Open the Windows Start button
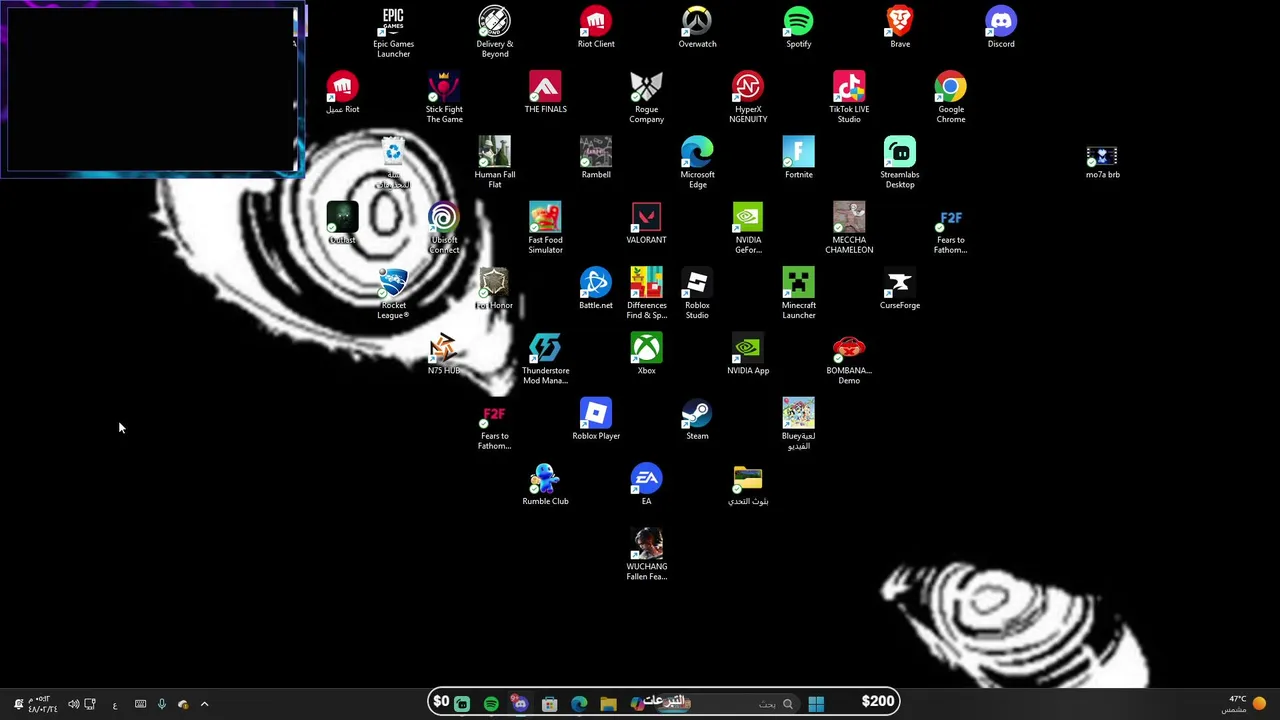The height and width of the screenshot is (720, 1280). click(816, 704)
